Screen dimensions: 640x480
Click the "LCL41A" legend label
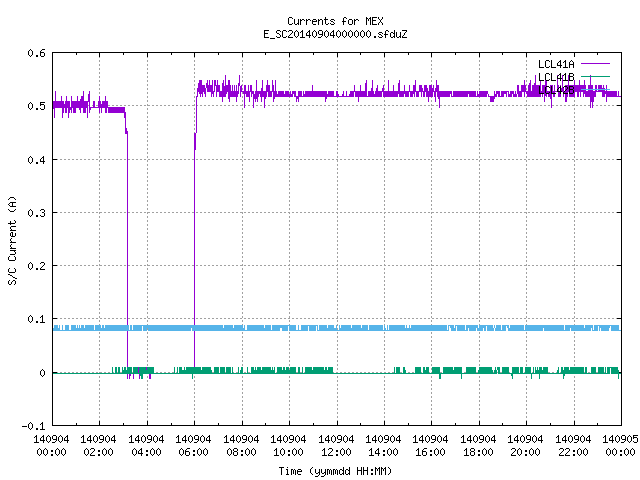click(x=556, y=64)
